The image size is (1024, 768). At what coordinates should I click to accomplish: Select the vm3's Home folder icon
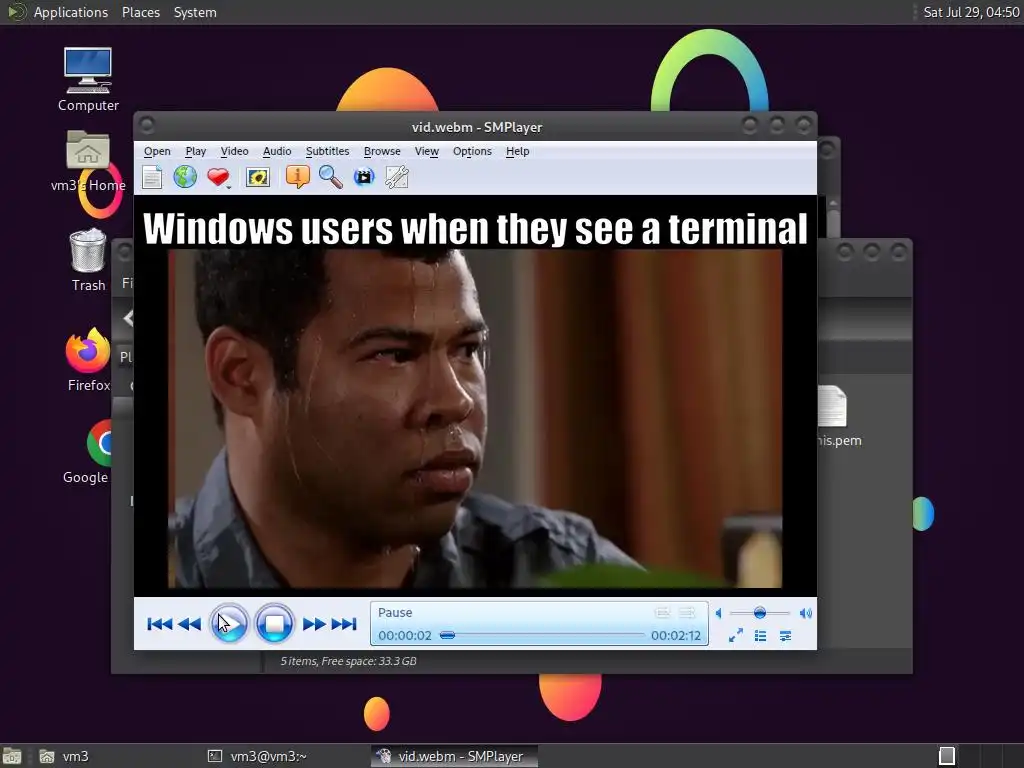click(88, 161)
